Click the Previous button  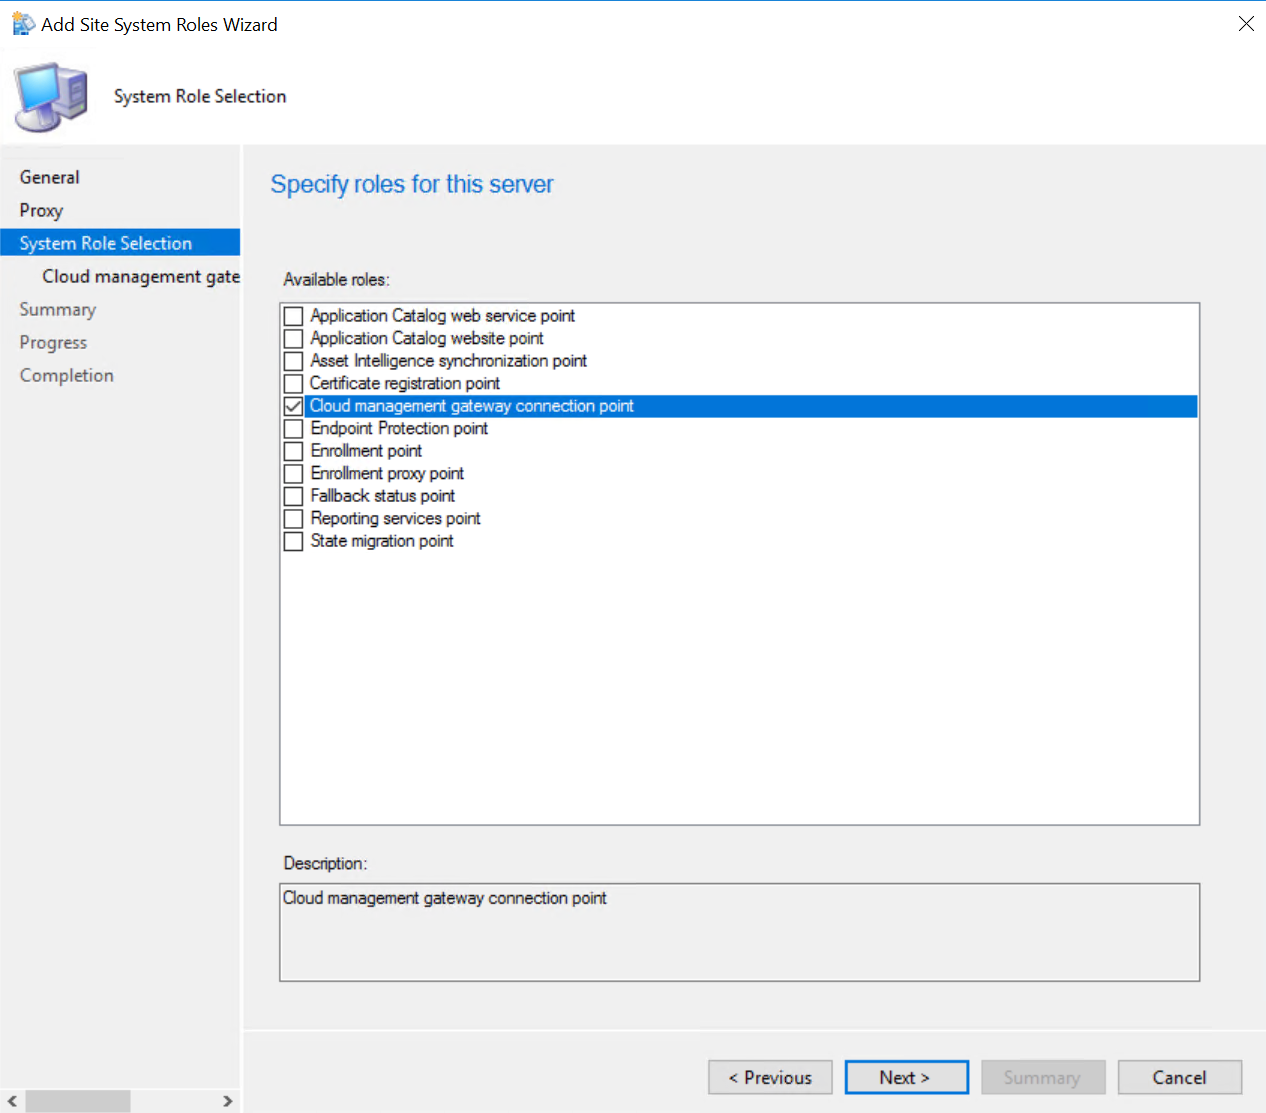click(x=770, y=1077)
